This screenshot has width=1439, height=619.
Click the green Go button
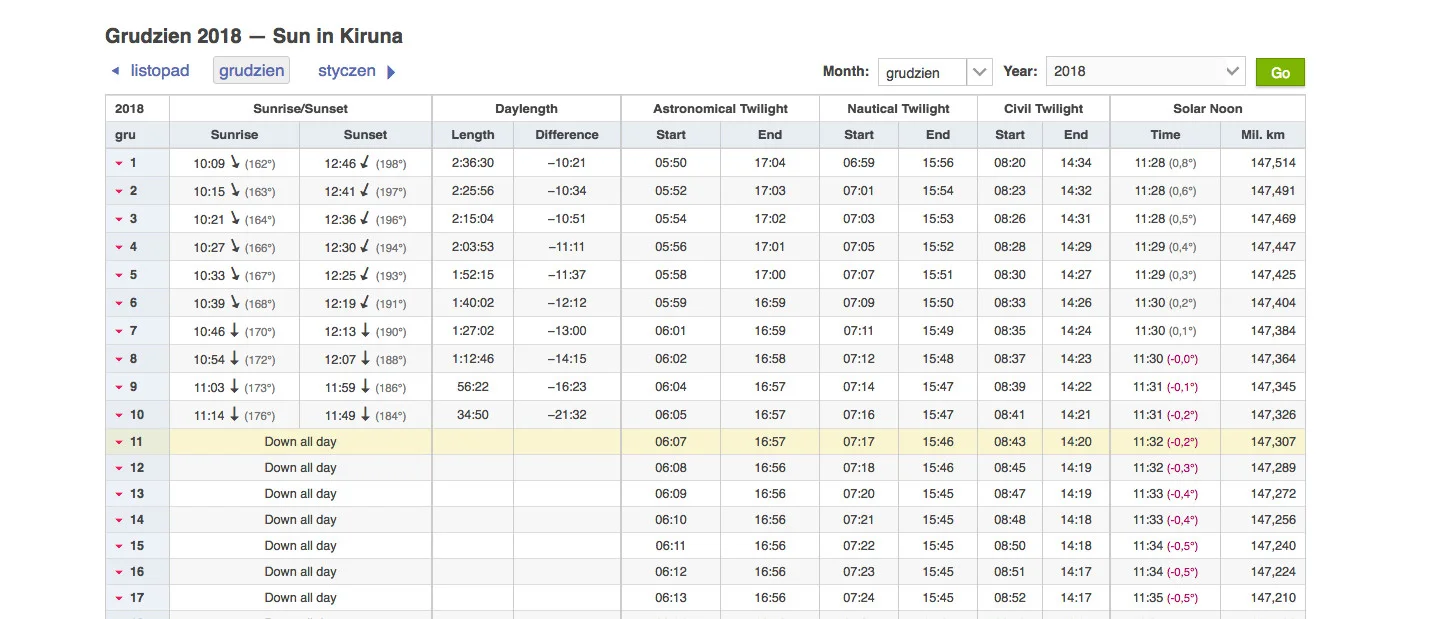(x=1280, y=72)
